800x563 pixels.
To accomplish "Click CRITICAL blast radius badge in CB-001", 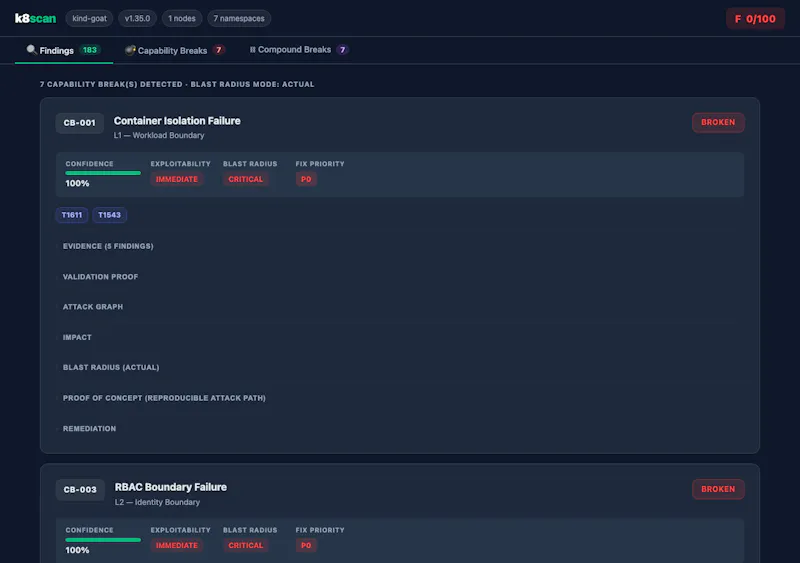I will pos(245,179).
